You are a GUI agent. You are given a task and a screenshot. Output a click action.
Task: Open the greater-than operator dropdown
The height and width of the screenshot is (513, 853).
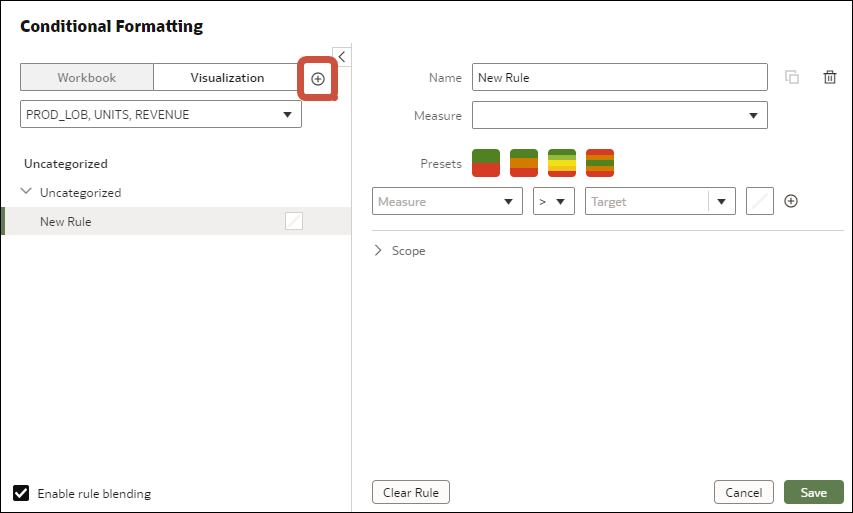point(553,202)
